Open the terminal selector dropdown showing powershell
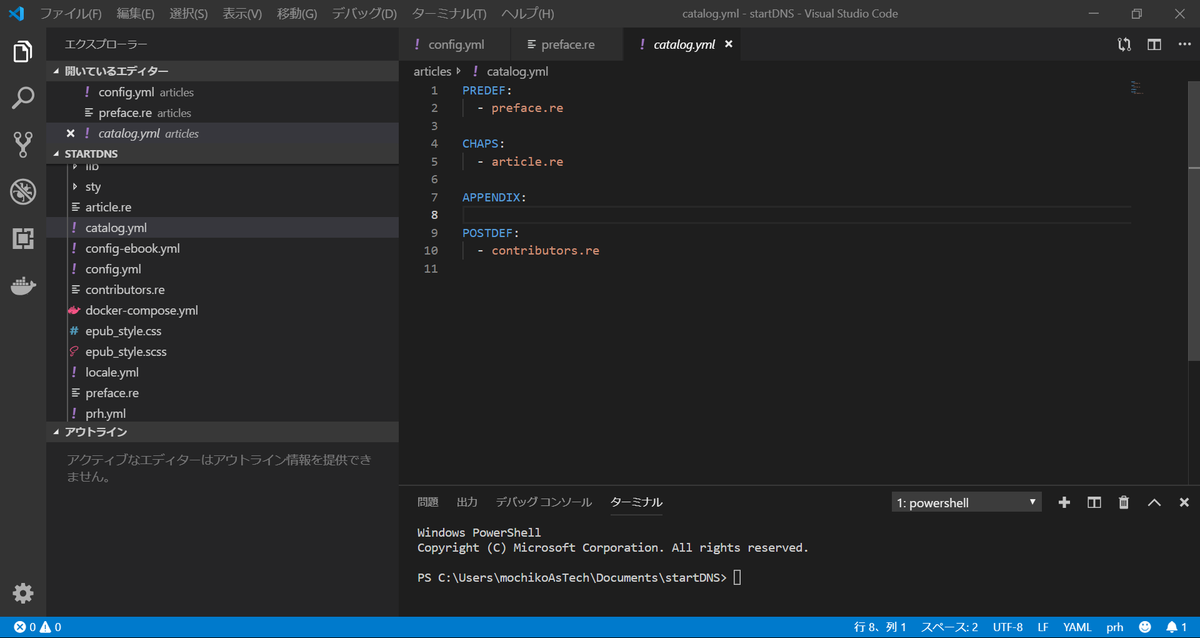The height and width of the screenshot is (638, 1200). (966, 502)
